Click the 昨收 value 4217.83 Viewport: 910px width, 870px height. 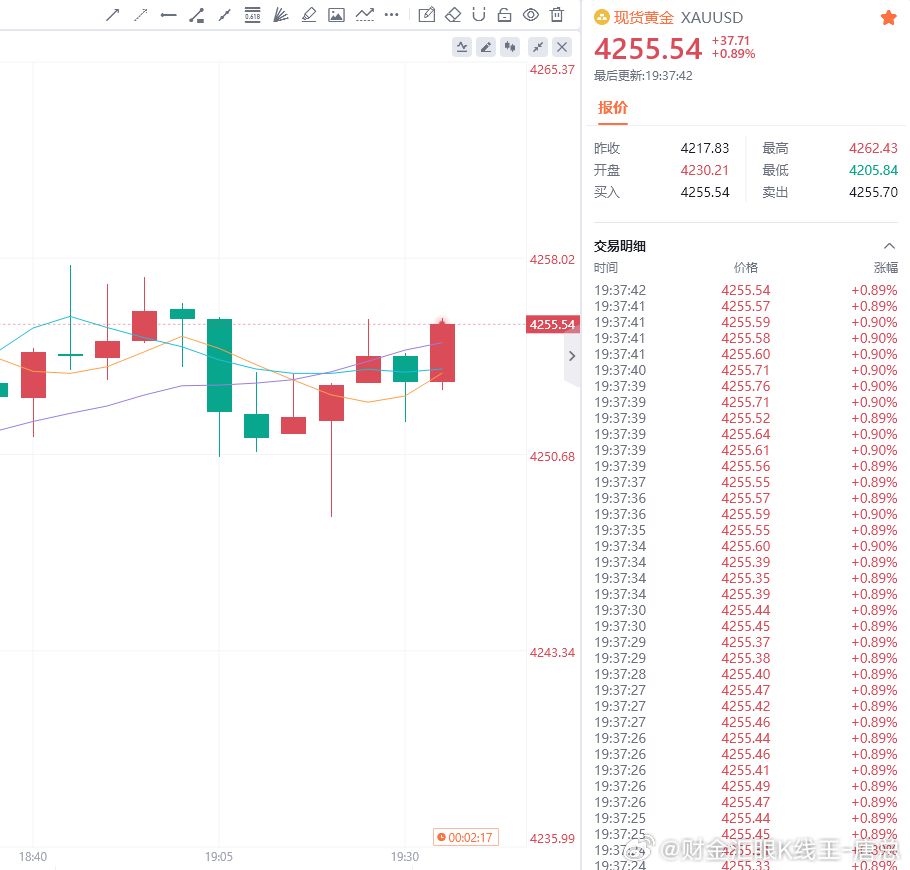click(x=705, y=149)
